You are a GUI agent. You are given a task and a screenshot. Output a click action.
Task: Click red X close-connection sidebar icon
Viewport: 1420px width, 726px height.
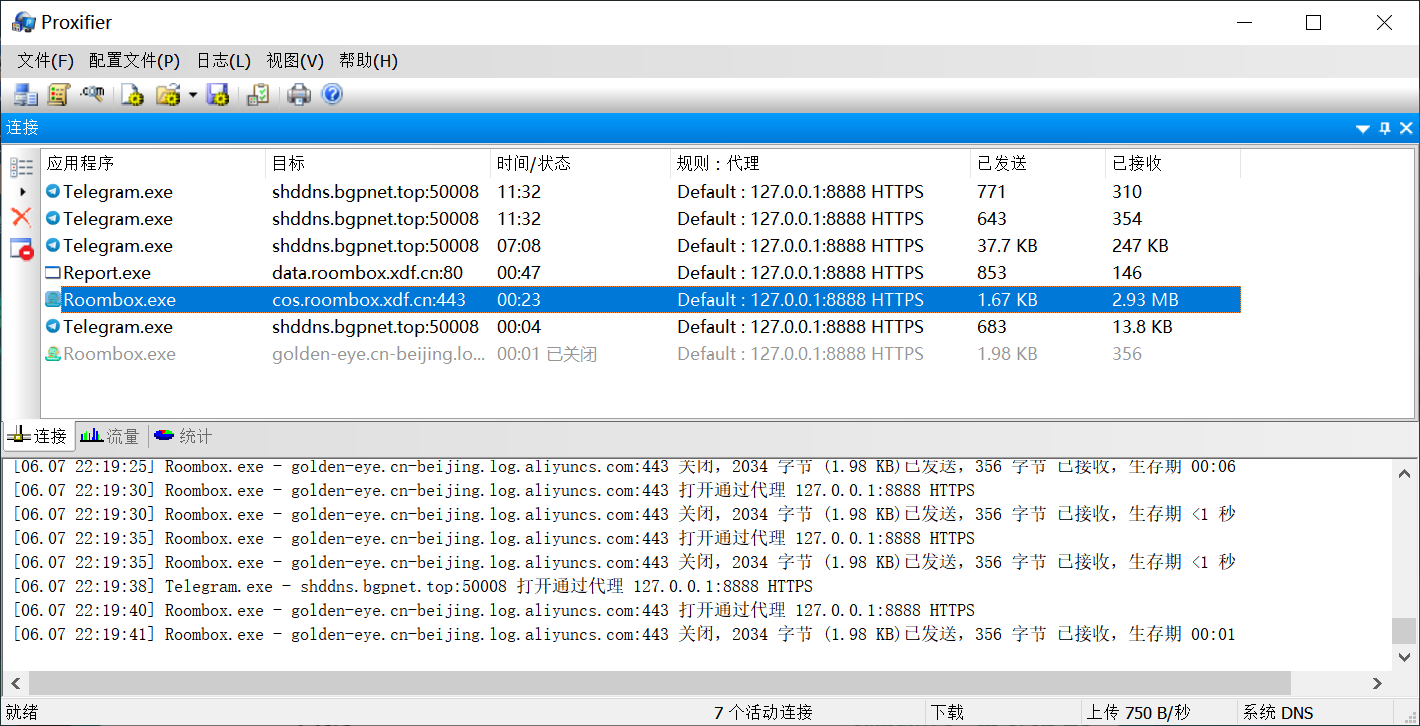pos(21,217)
